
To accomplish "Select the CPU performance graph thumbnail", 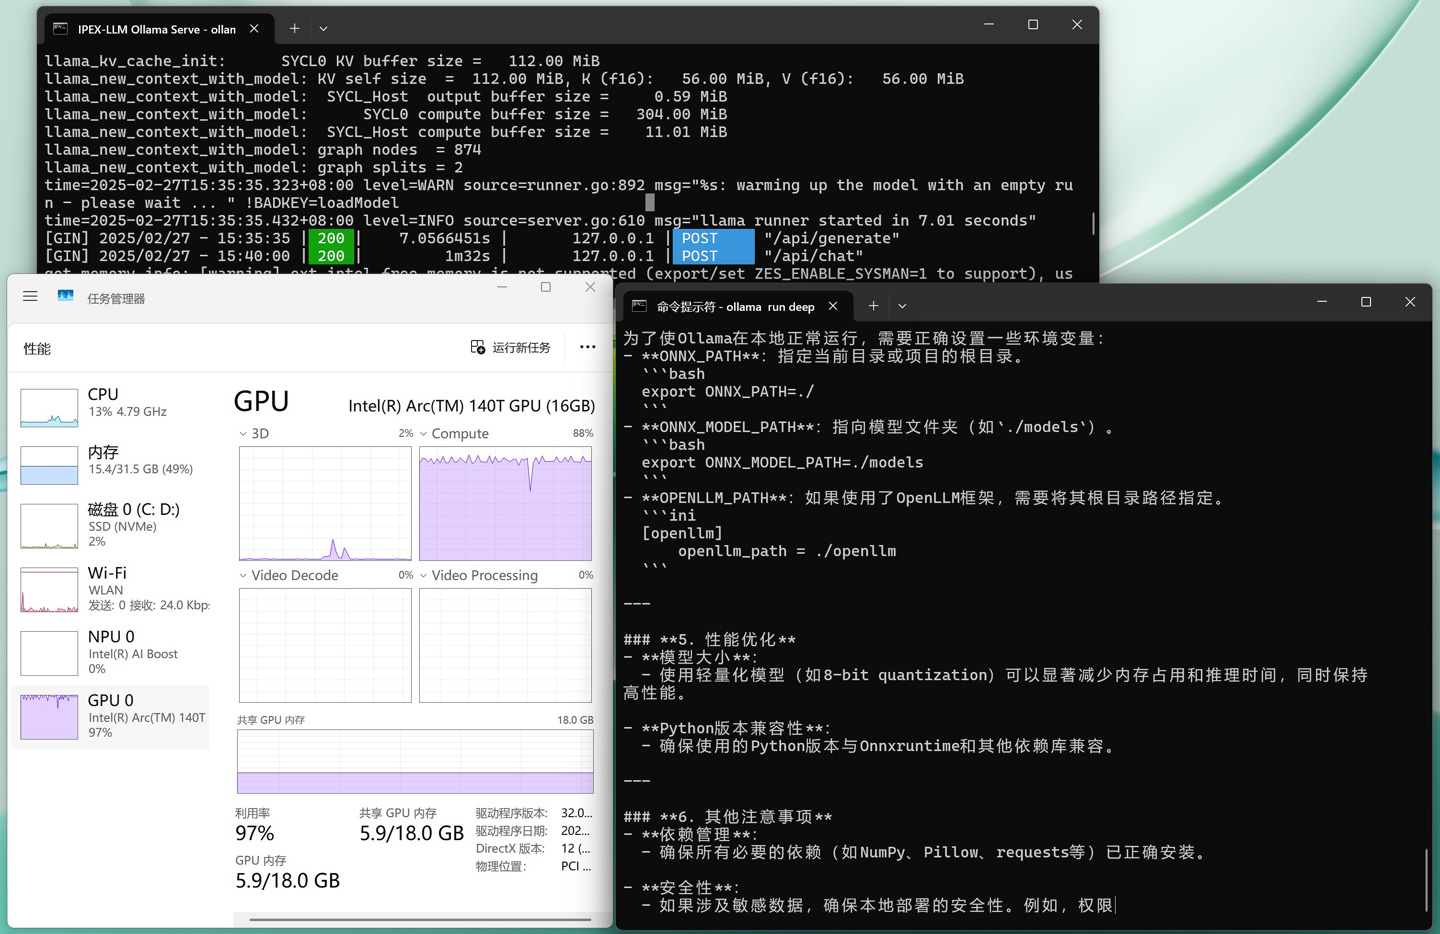I will (x=49, y=407).
